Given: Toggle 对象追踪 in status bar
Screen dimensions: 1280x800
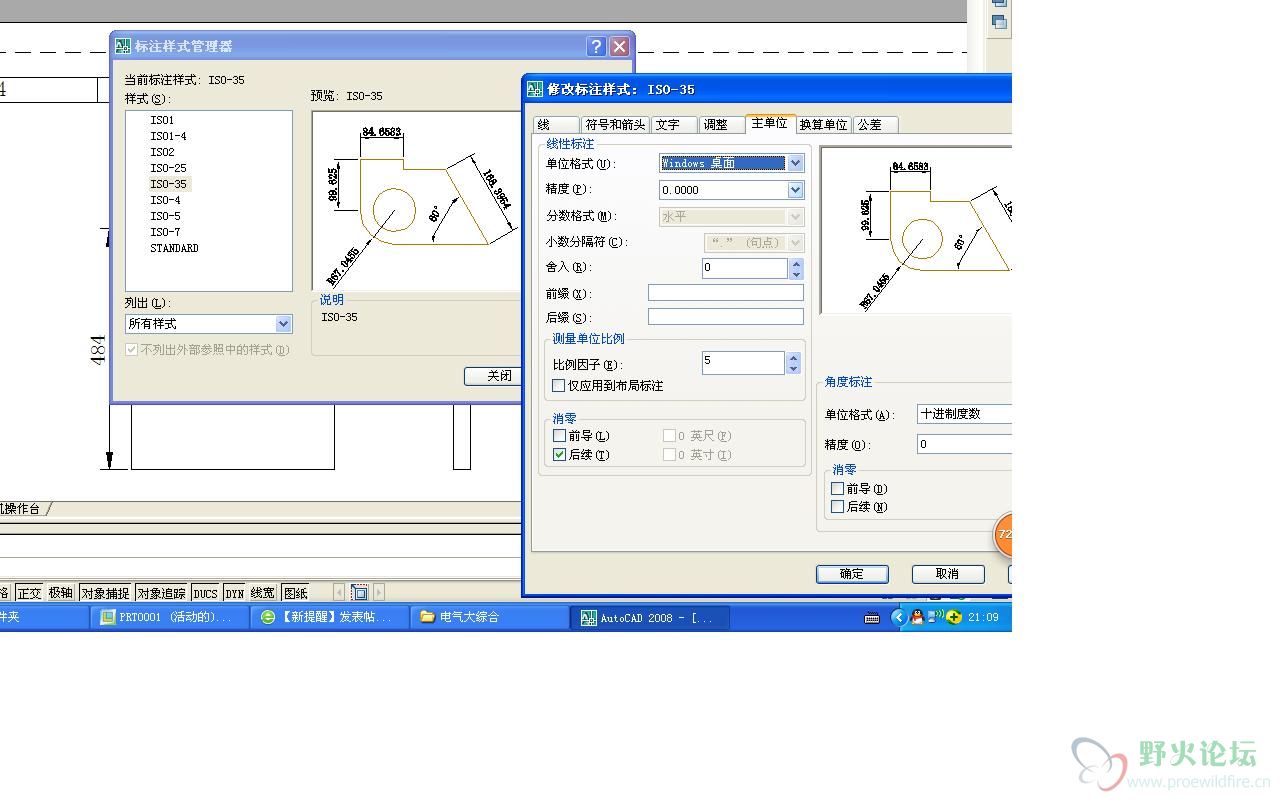Looking at the screenshot, I should 162,593.
